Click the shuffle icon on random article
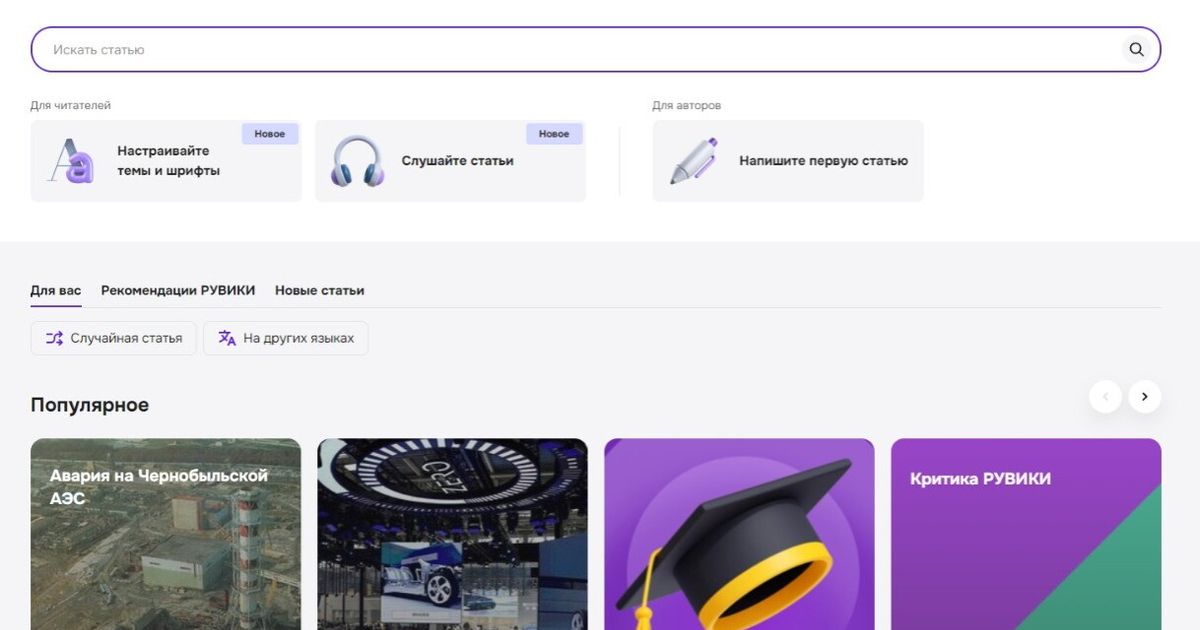This screenshot has height=630, width=1200. [x=54, y=338]
